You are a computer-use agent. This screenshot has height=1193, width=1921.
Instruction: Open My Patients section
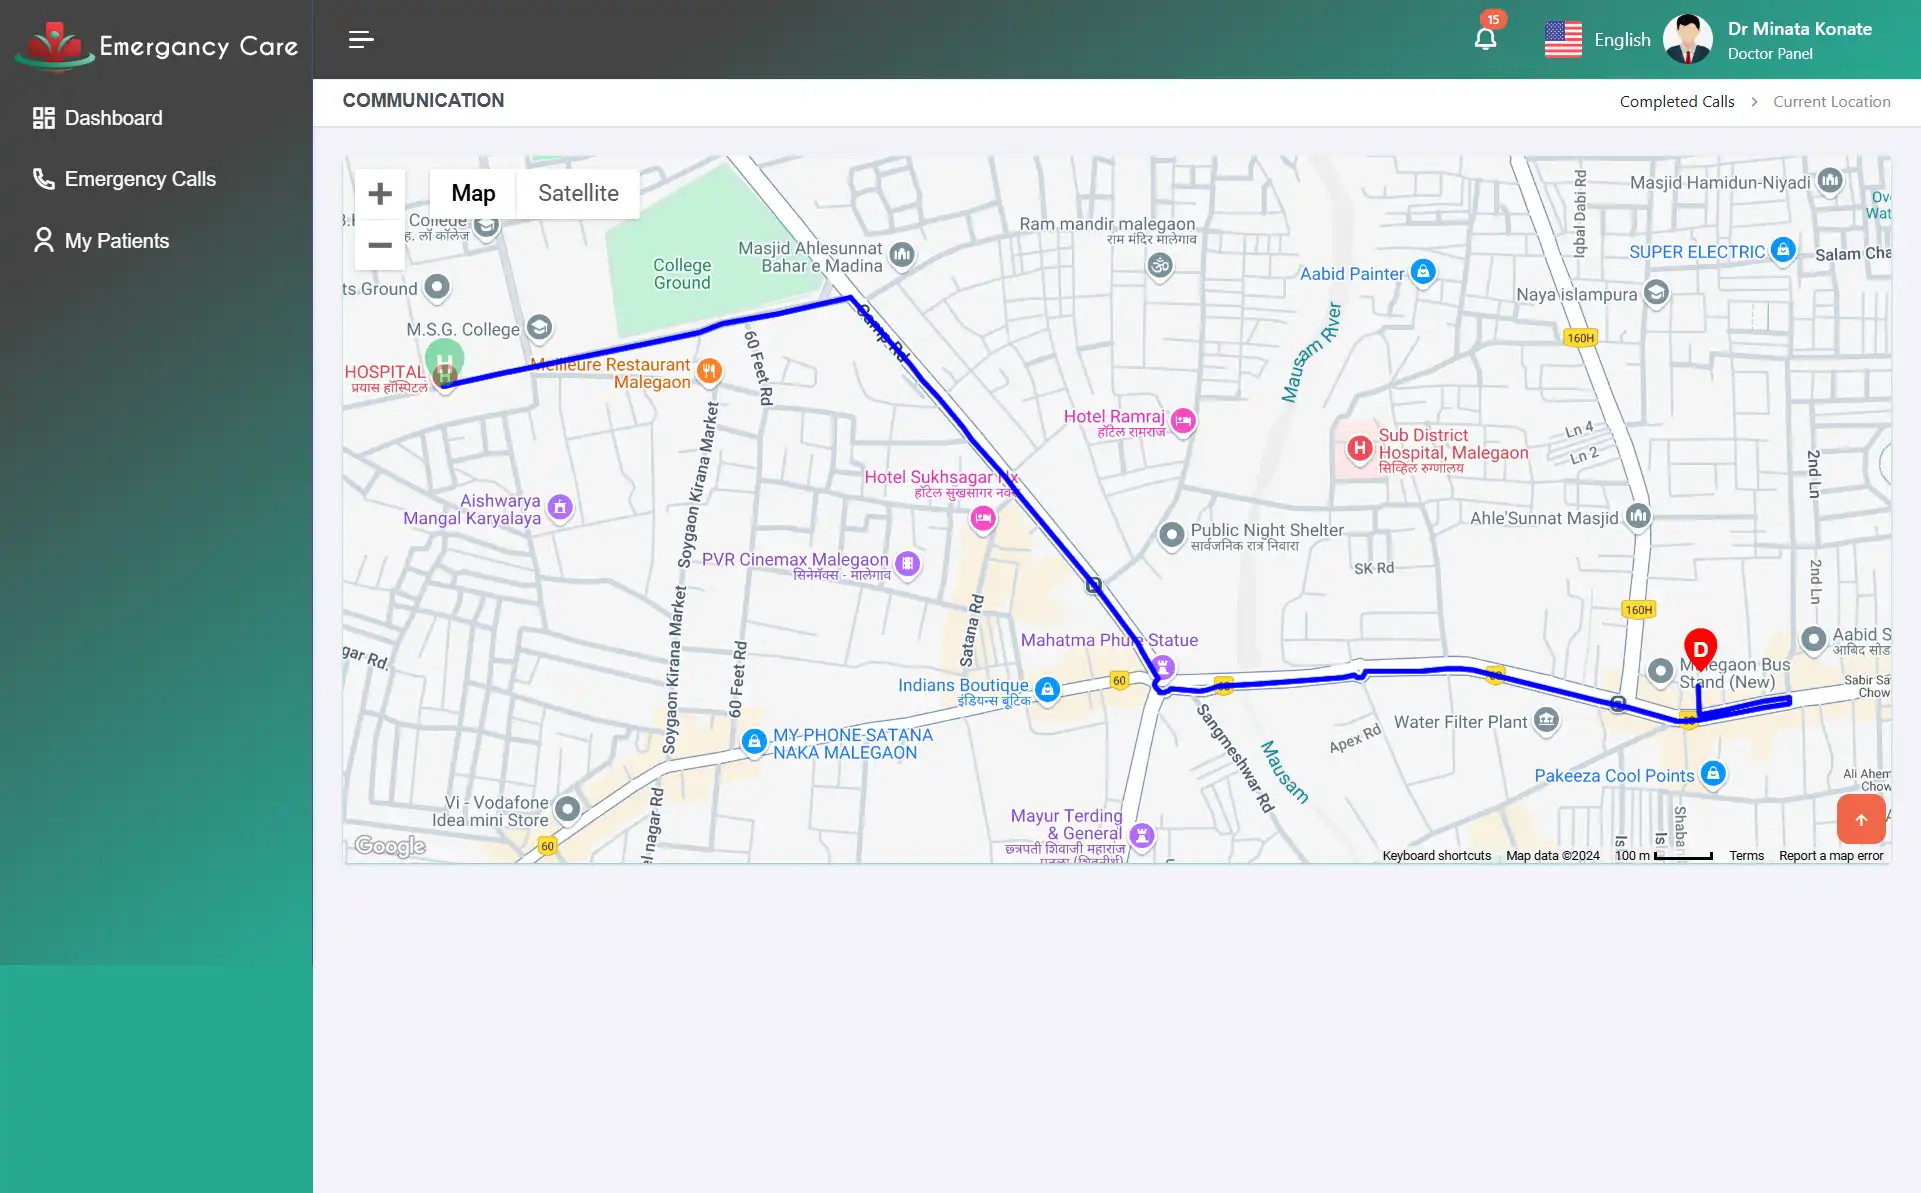[x=116, y=241]
